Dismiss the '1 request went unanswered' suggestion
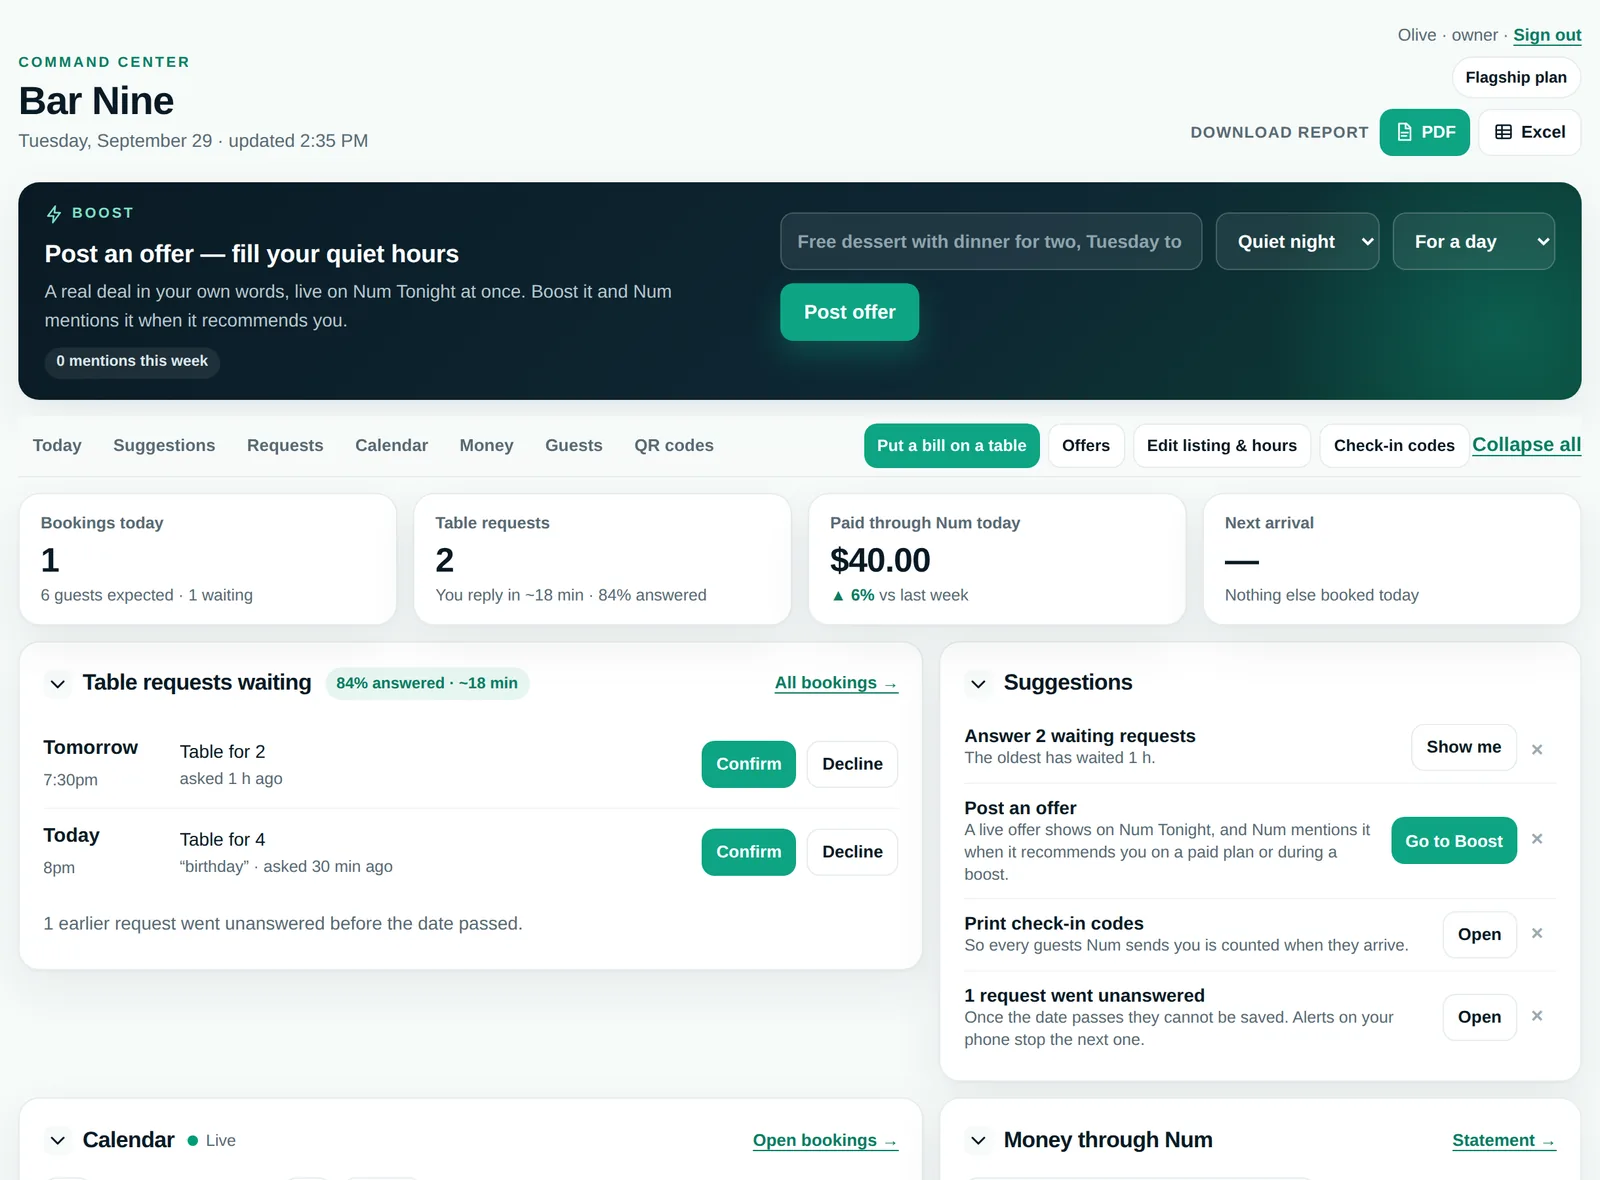The height and width of the screenshot is (1180, 1600). tap(1537, 1016)
